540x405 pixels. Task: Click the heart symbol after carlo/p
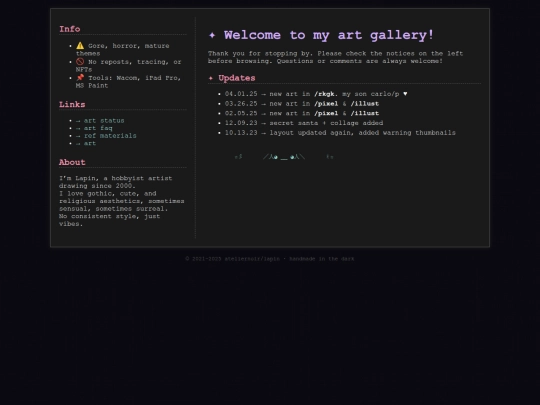pos(405,94)
